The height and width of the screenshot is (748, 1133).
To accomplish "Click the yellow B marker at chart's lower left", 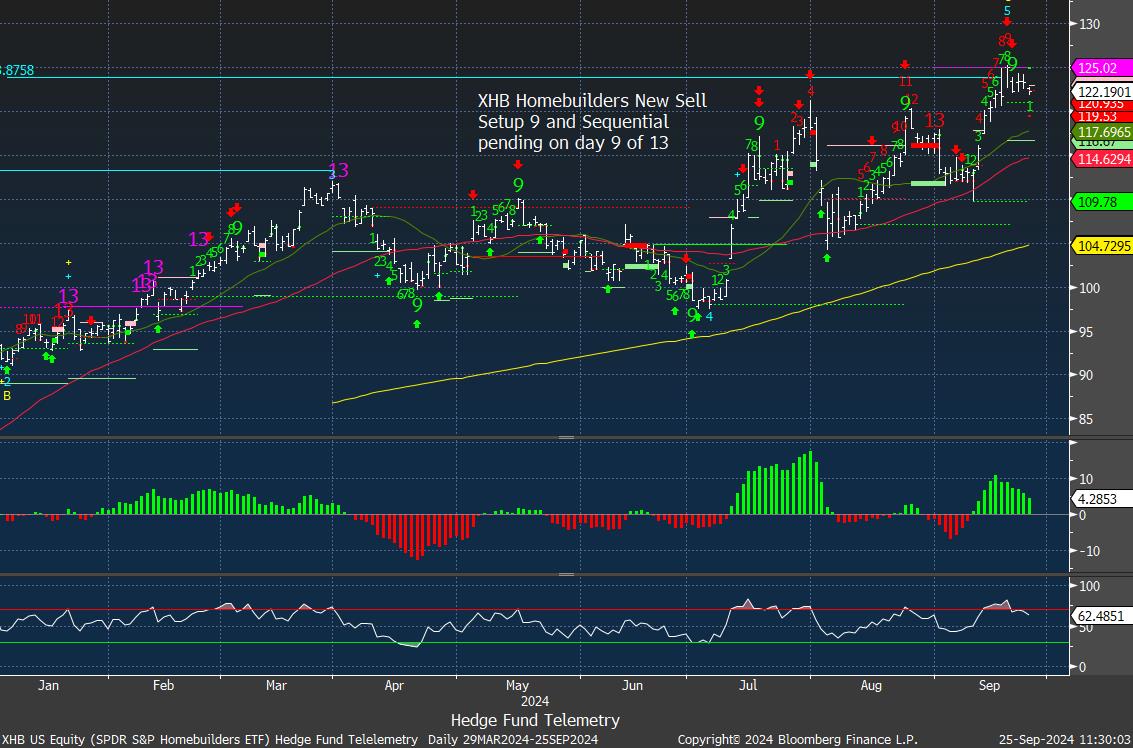I will (x=7, y=396).
